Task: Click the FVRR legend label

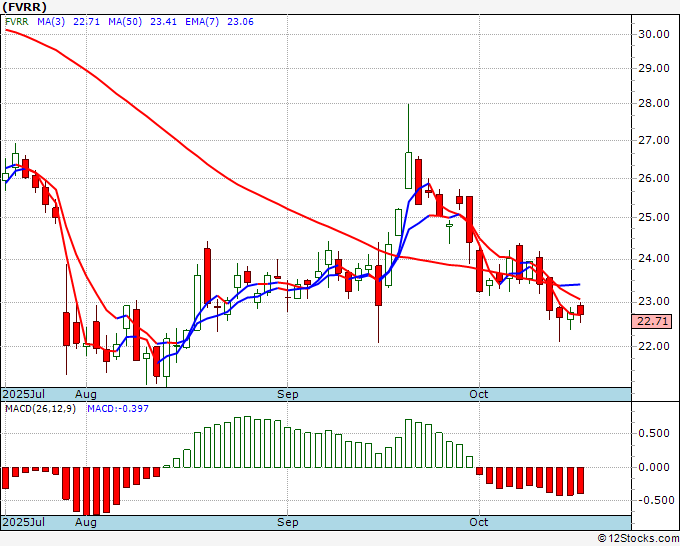Action: click(16, 22)
